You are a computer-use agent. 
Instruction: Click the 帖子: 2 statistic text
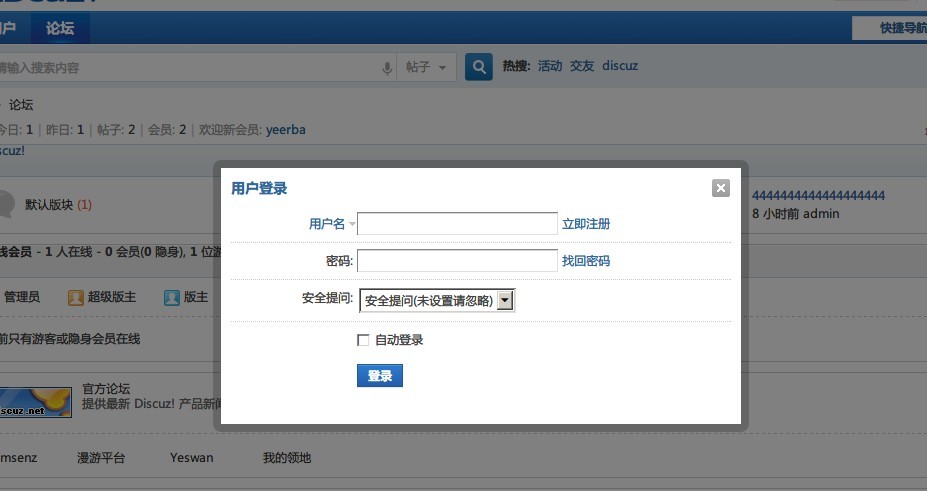click(116, 129)
